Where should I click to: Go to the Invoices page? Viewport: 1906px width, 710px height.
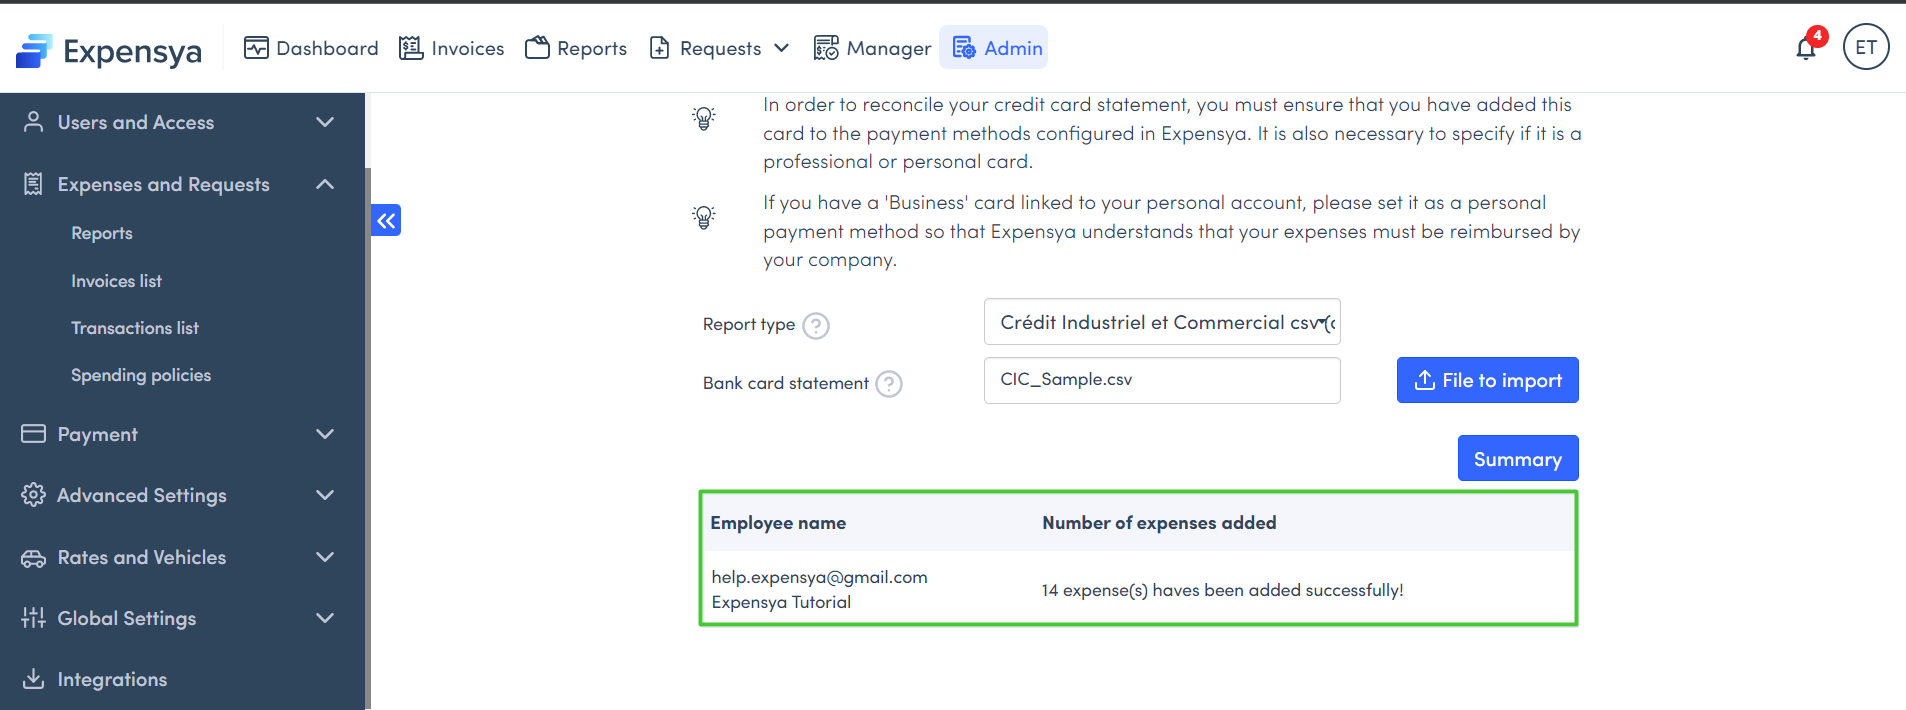pos(451,48)
